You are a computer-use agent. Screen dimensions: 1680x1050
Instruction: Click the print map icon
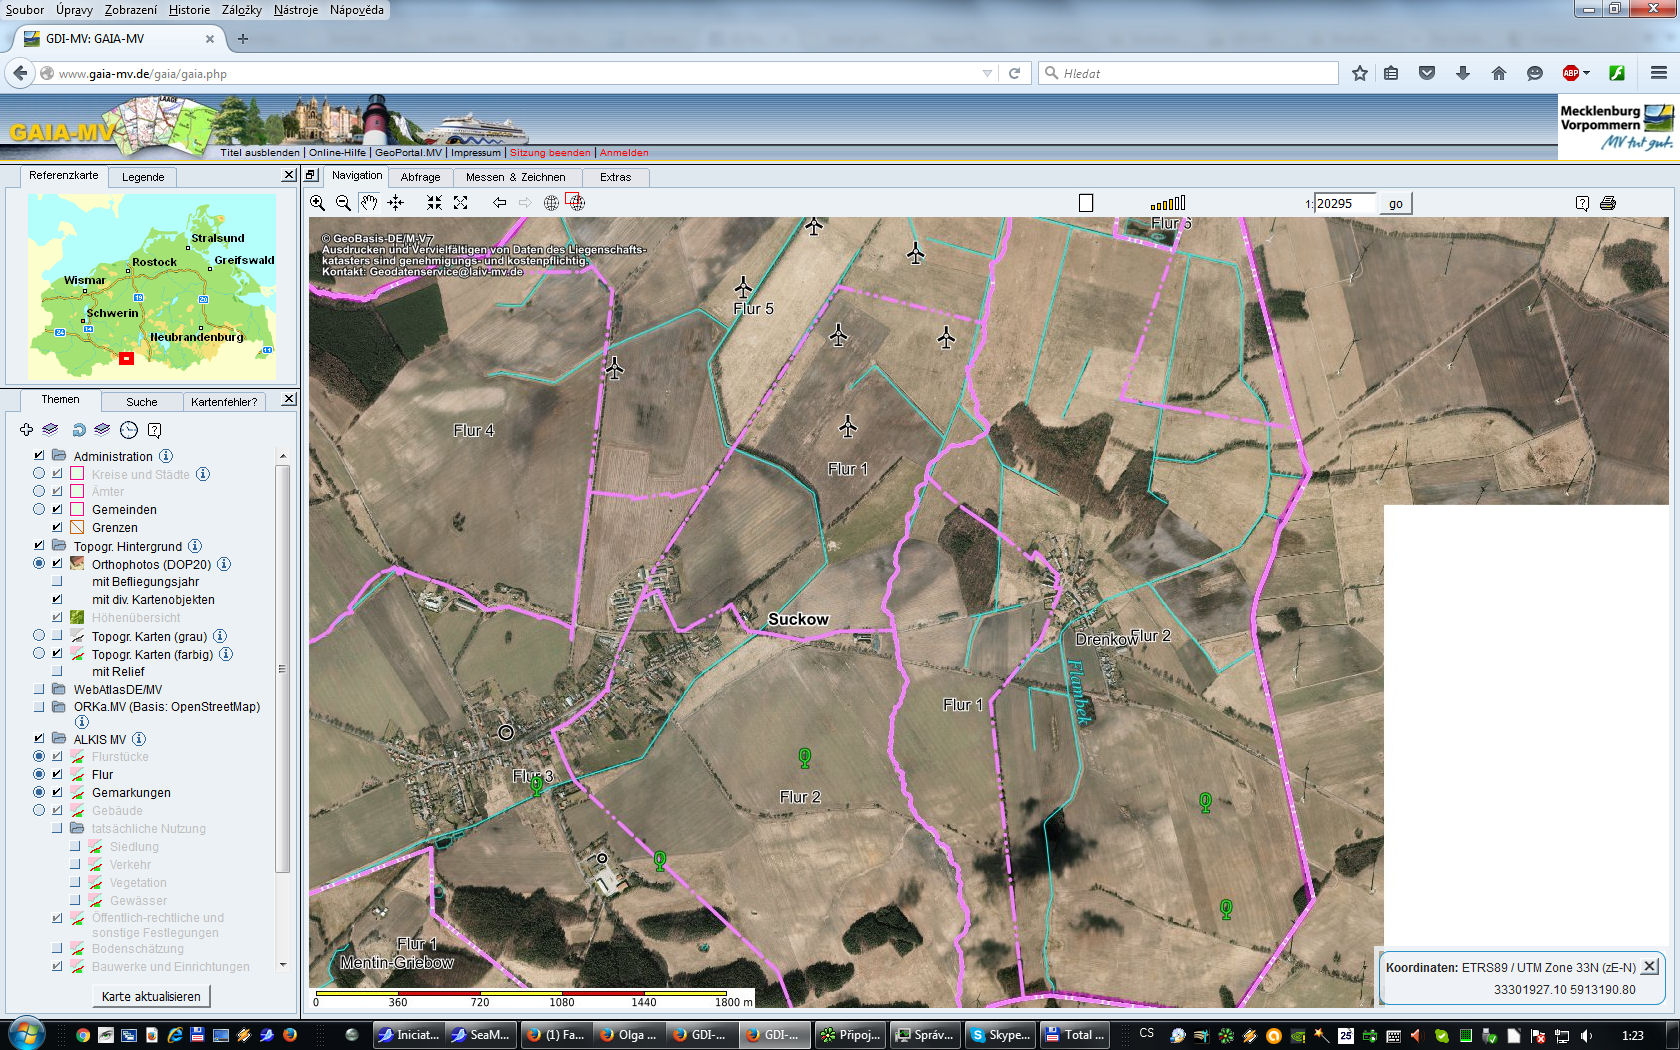1608,203
